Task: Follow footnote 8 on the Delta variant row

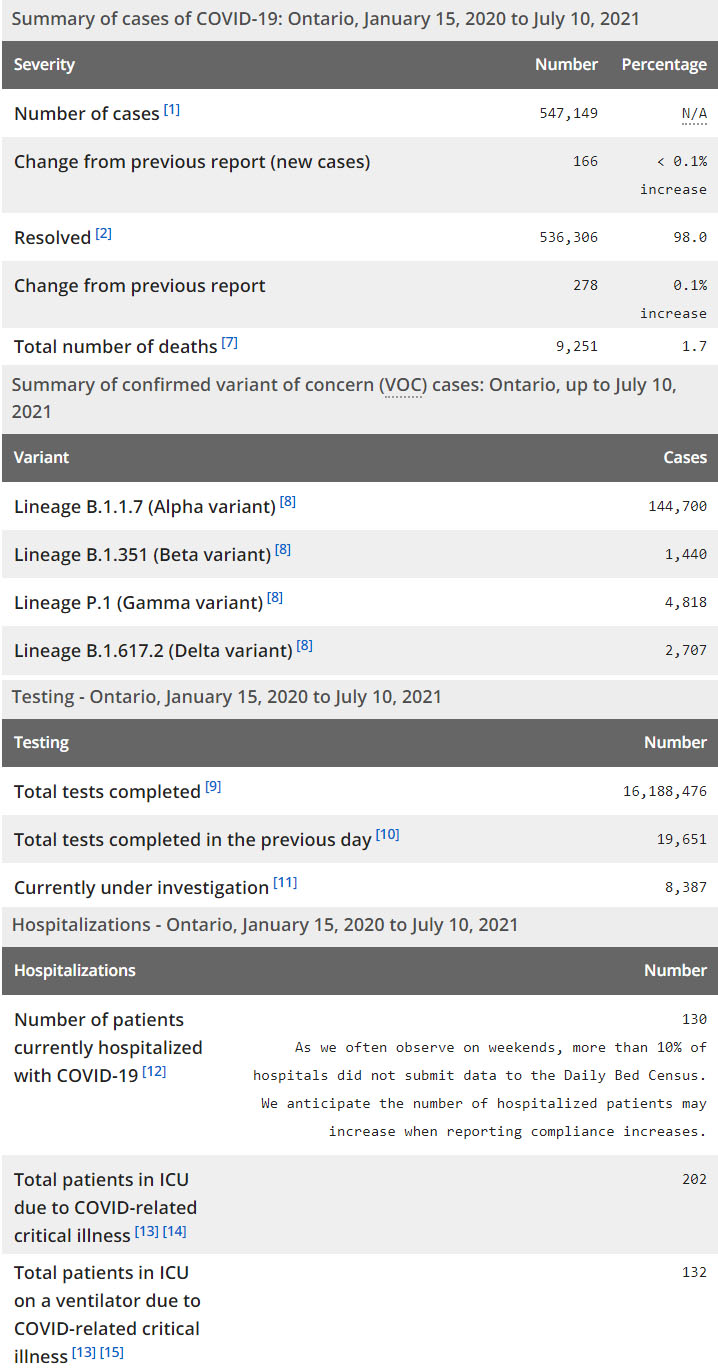Action: (x=305, y=646)
